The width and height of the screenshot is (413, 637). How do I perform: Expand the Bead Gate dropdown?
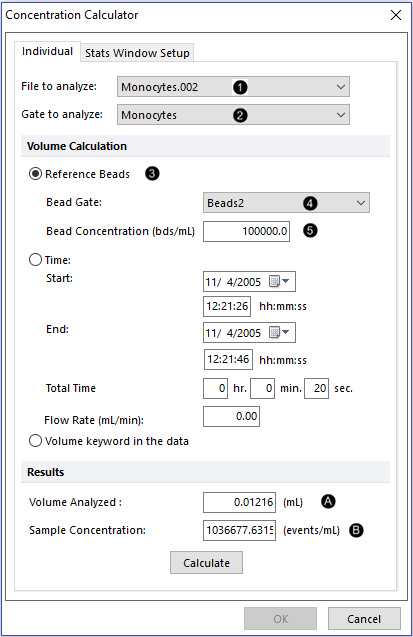[286, 203]
